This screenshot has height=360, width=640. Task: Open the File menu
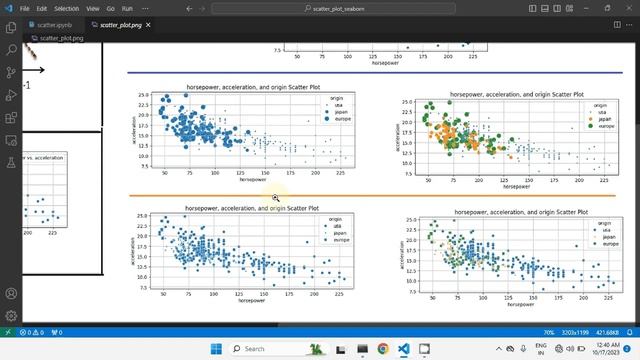pos(24,9)
